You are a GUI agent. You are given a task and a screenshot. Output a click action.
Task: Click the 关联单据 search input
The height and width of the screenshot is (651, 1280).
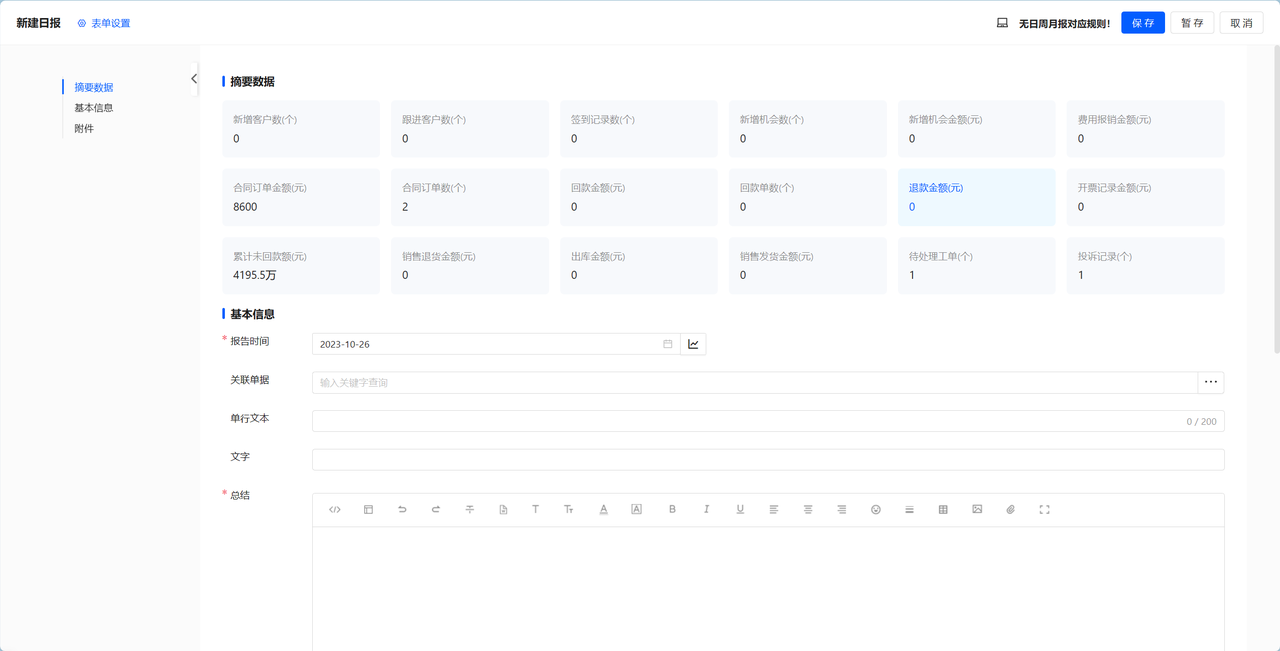pyautogui.click(x=755, y=382)
